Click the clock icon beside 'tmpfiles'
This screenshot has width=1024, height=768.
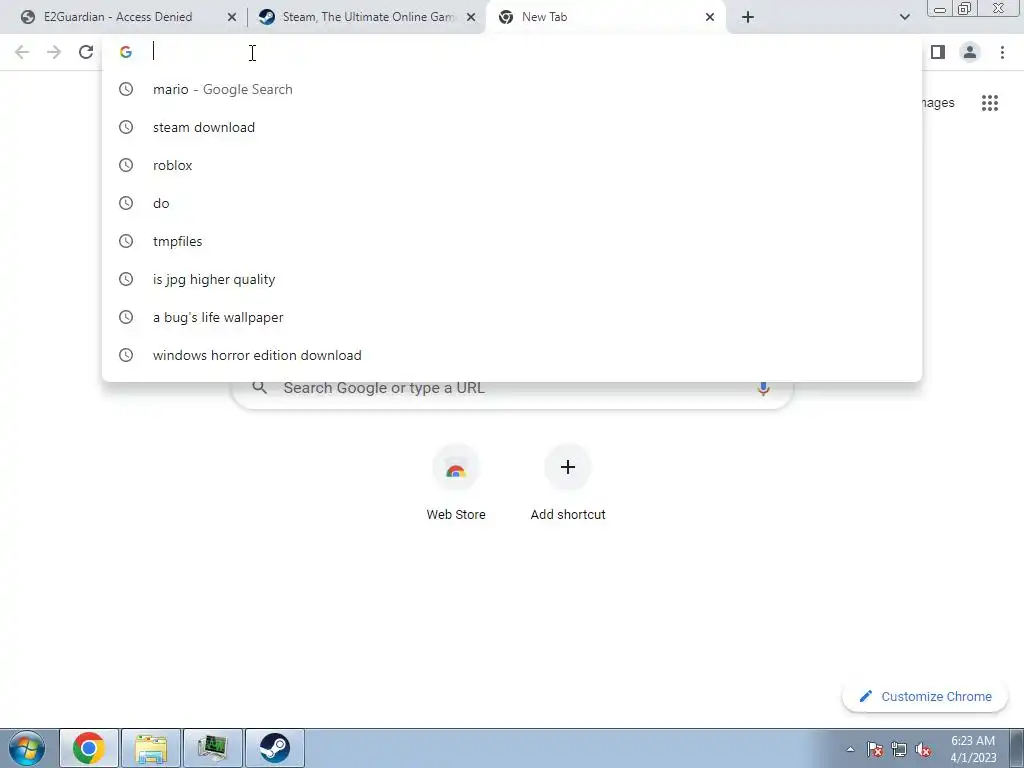126,241
